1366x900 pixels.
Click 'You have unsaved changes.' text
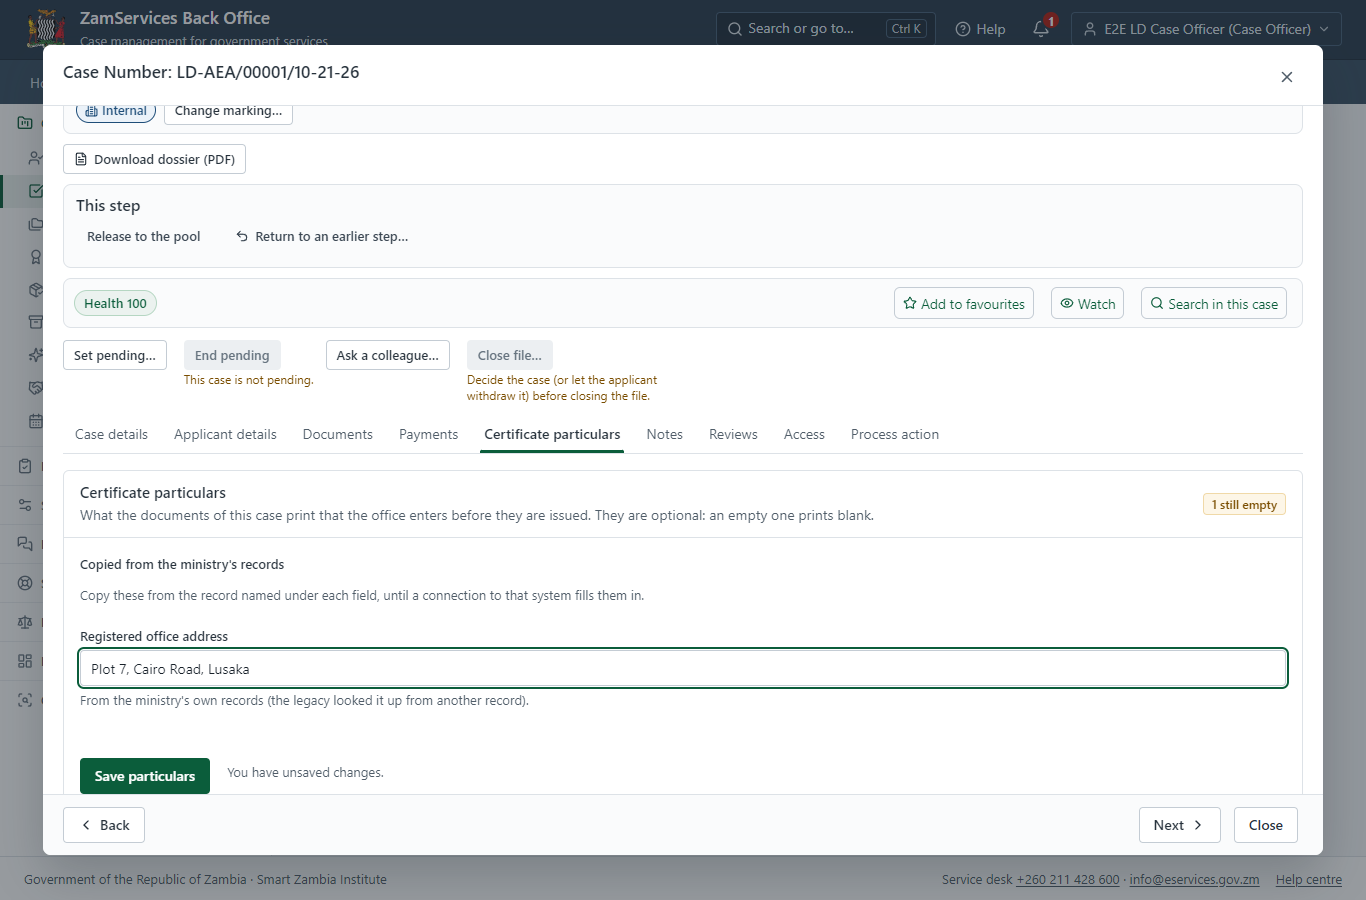pyautogui.click(x=305, y=773)
